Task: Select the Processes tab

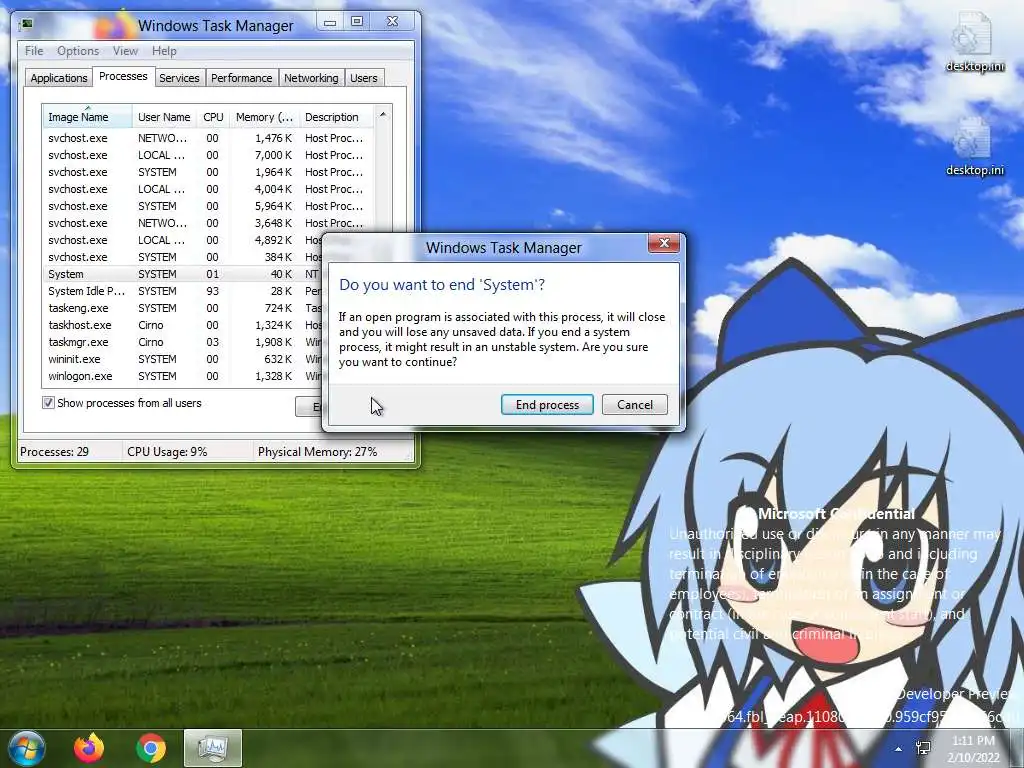Action: pyautogui.click(x=123, y=76)
